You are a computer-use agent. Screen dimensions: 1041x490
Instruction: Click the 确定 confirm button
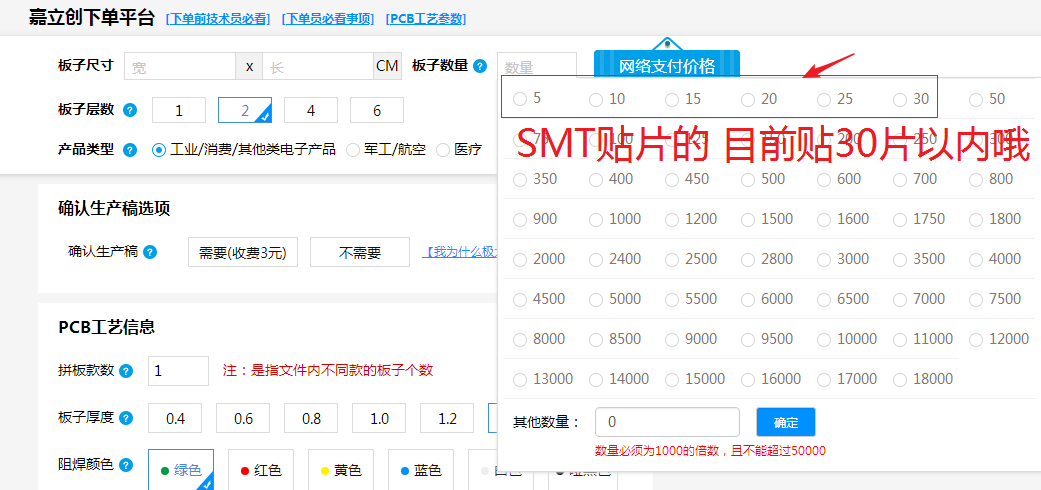click(x=786, y=422)
